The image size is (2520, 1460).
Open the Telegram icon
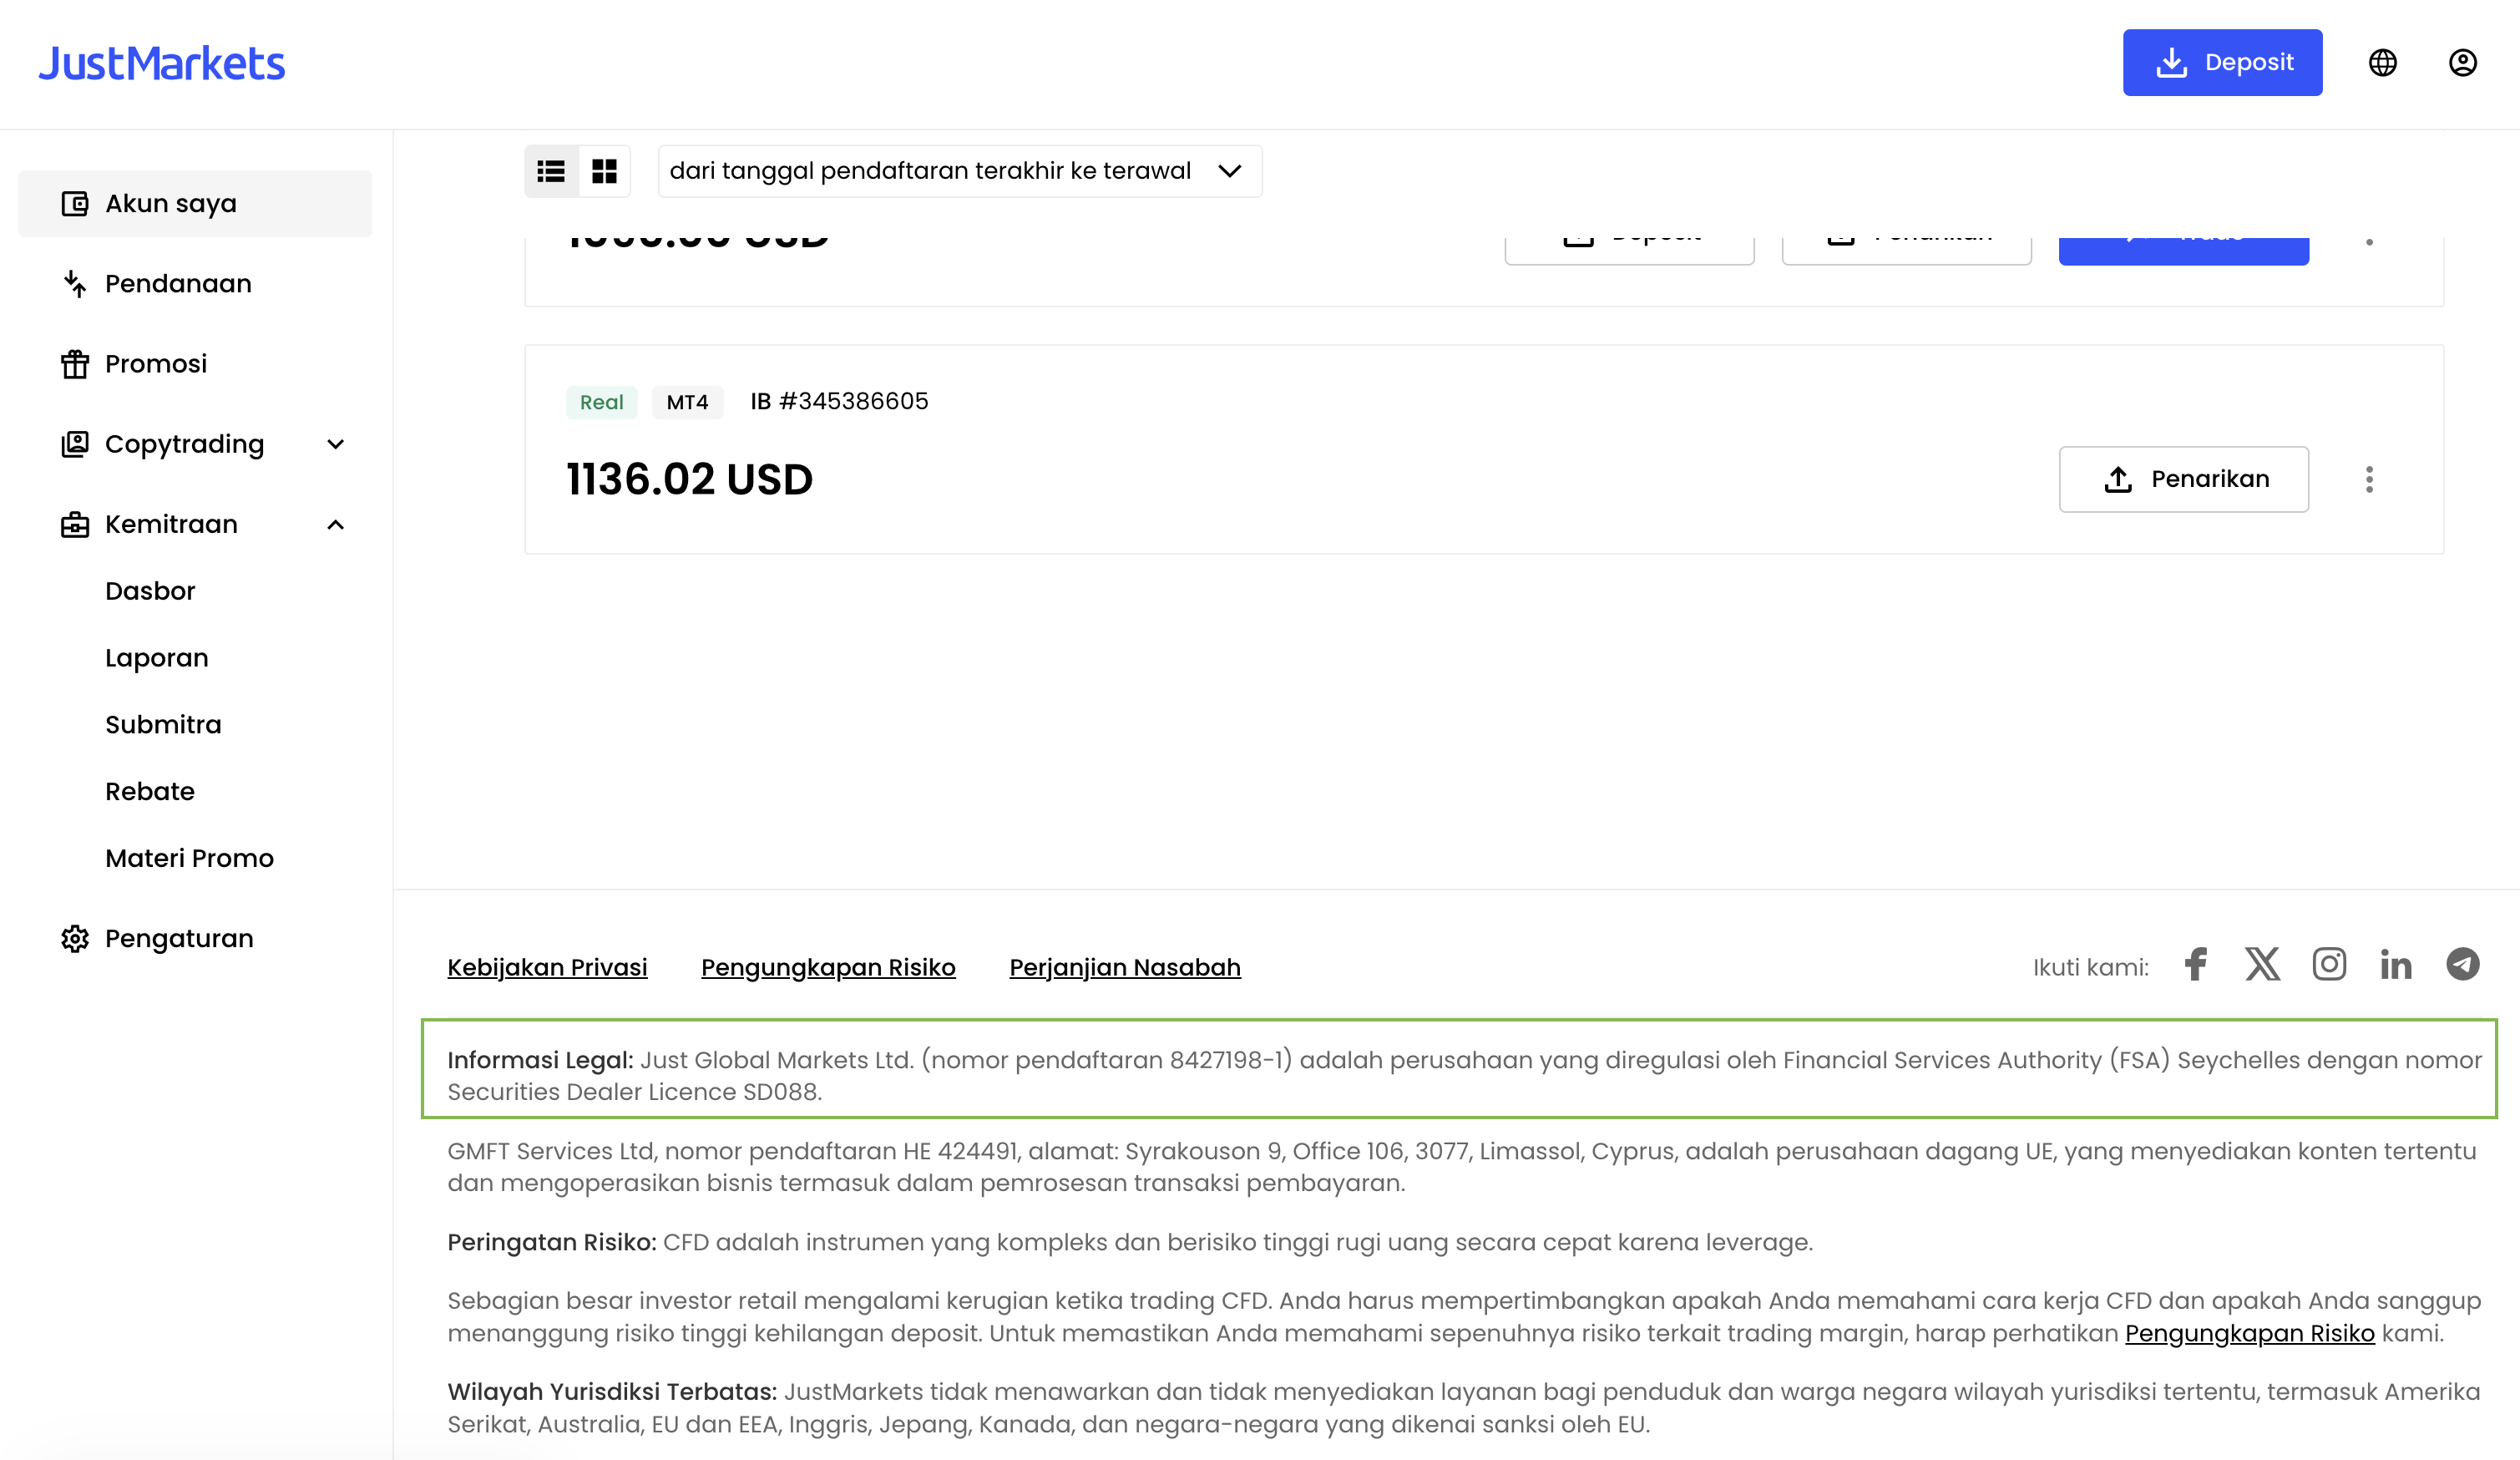coord(2463,964)
